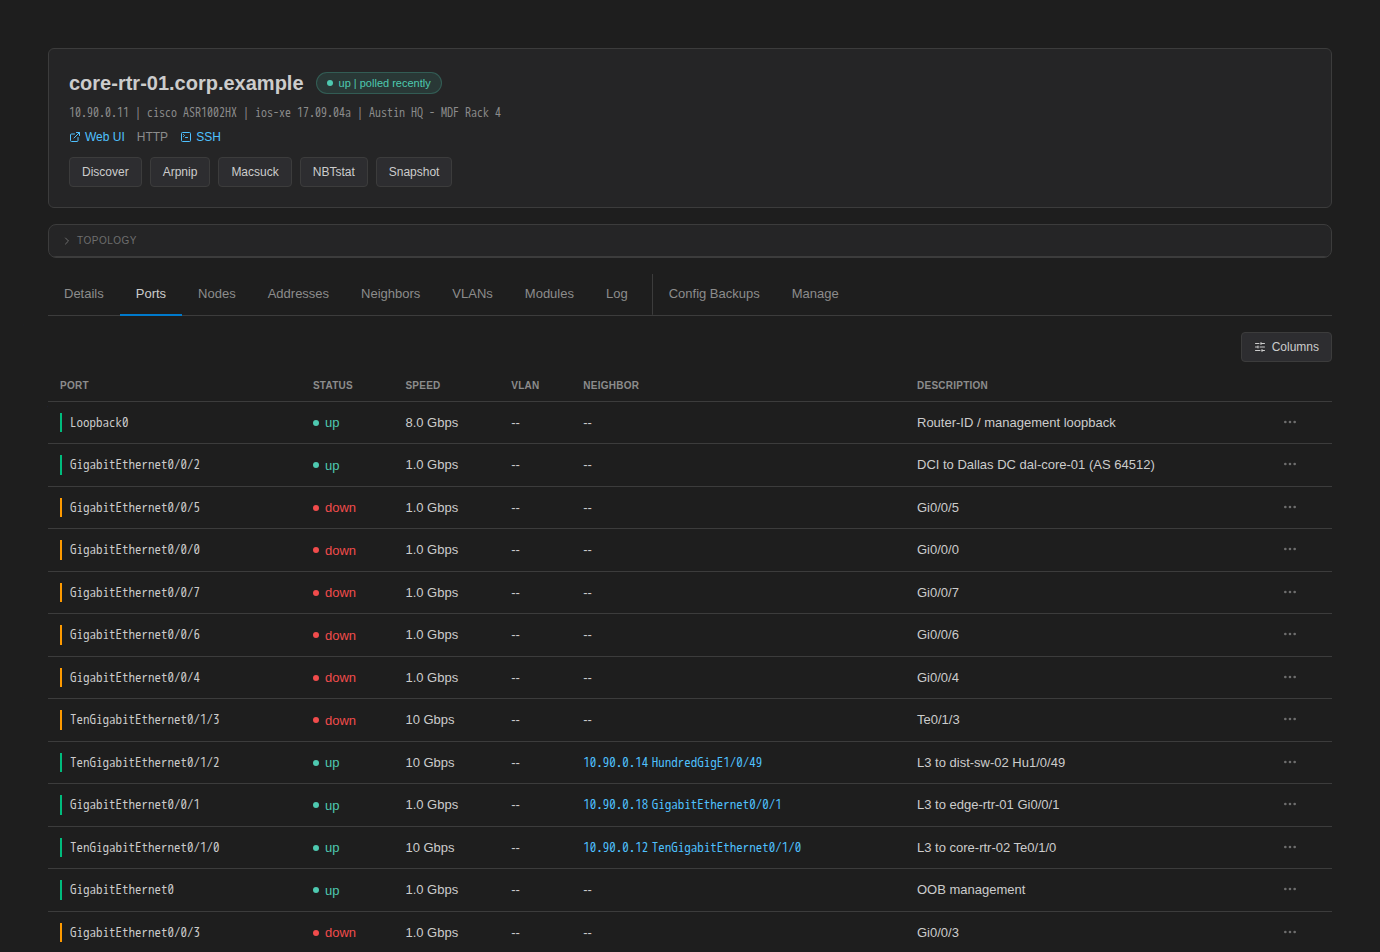The width and height of the screenshot is (1380, 952).
Task: Click the up status of TenGigabitEthernet0/1/2
Action: tap(326, 762)
